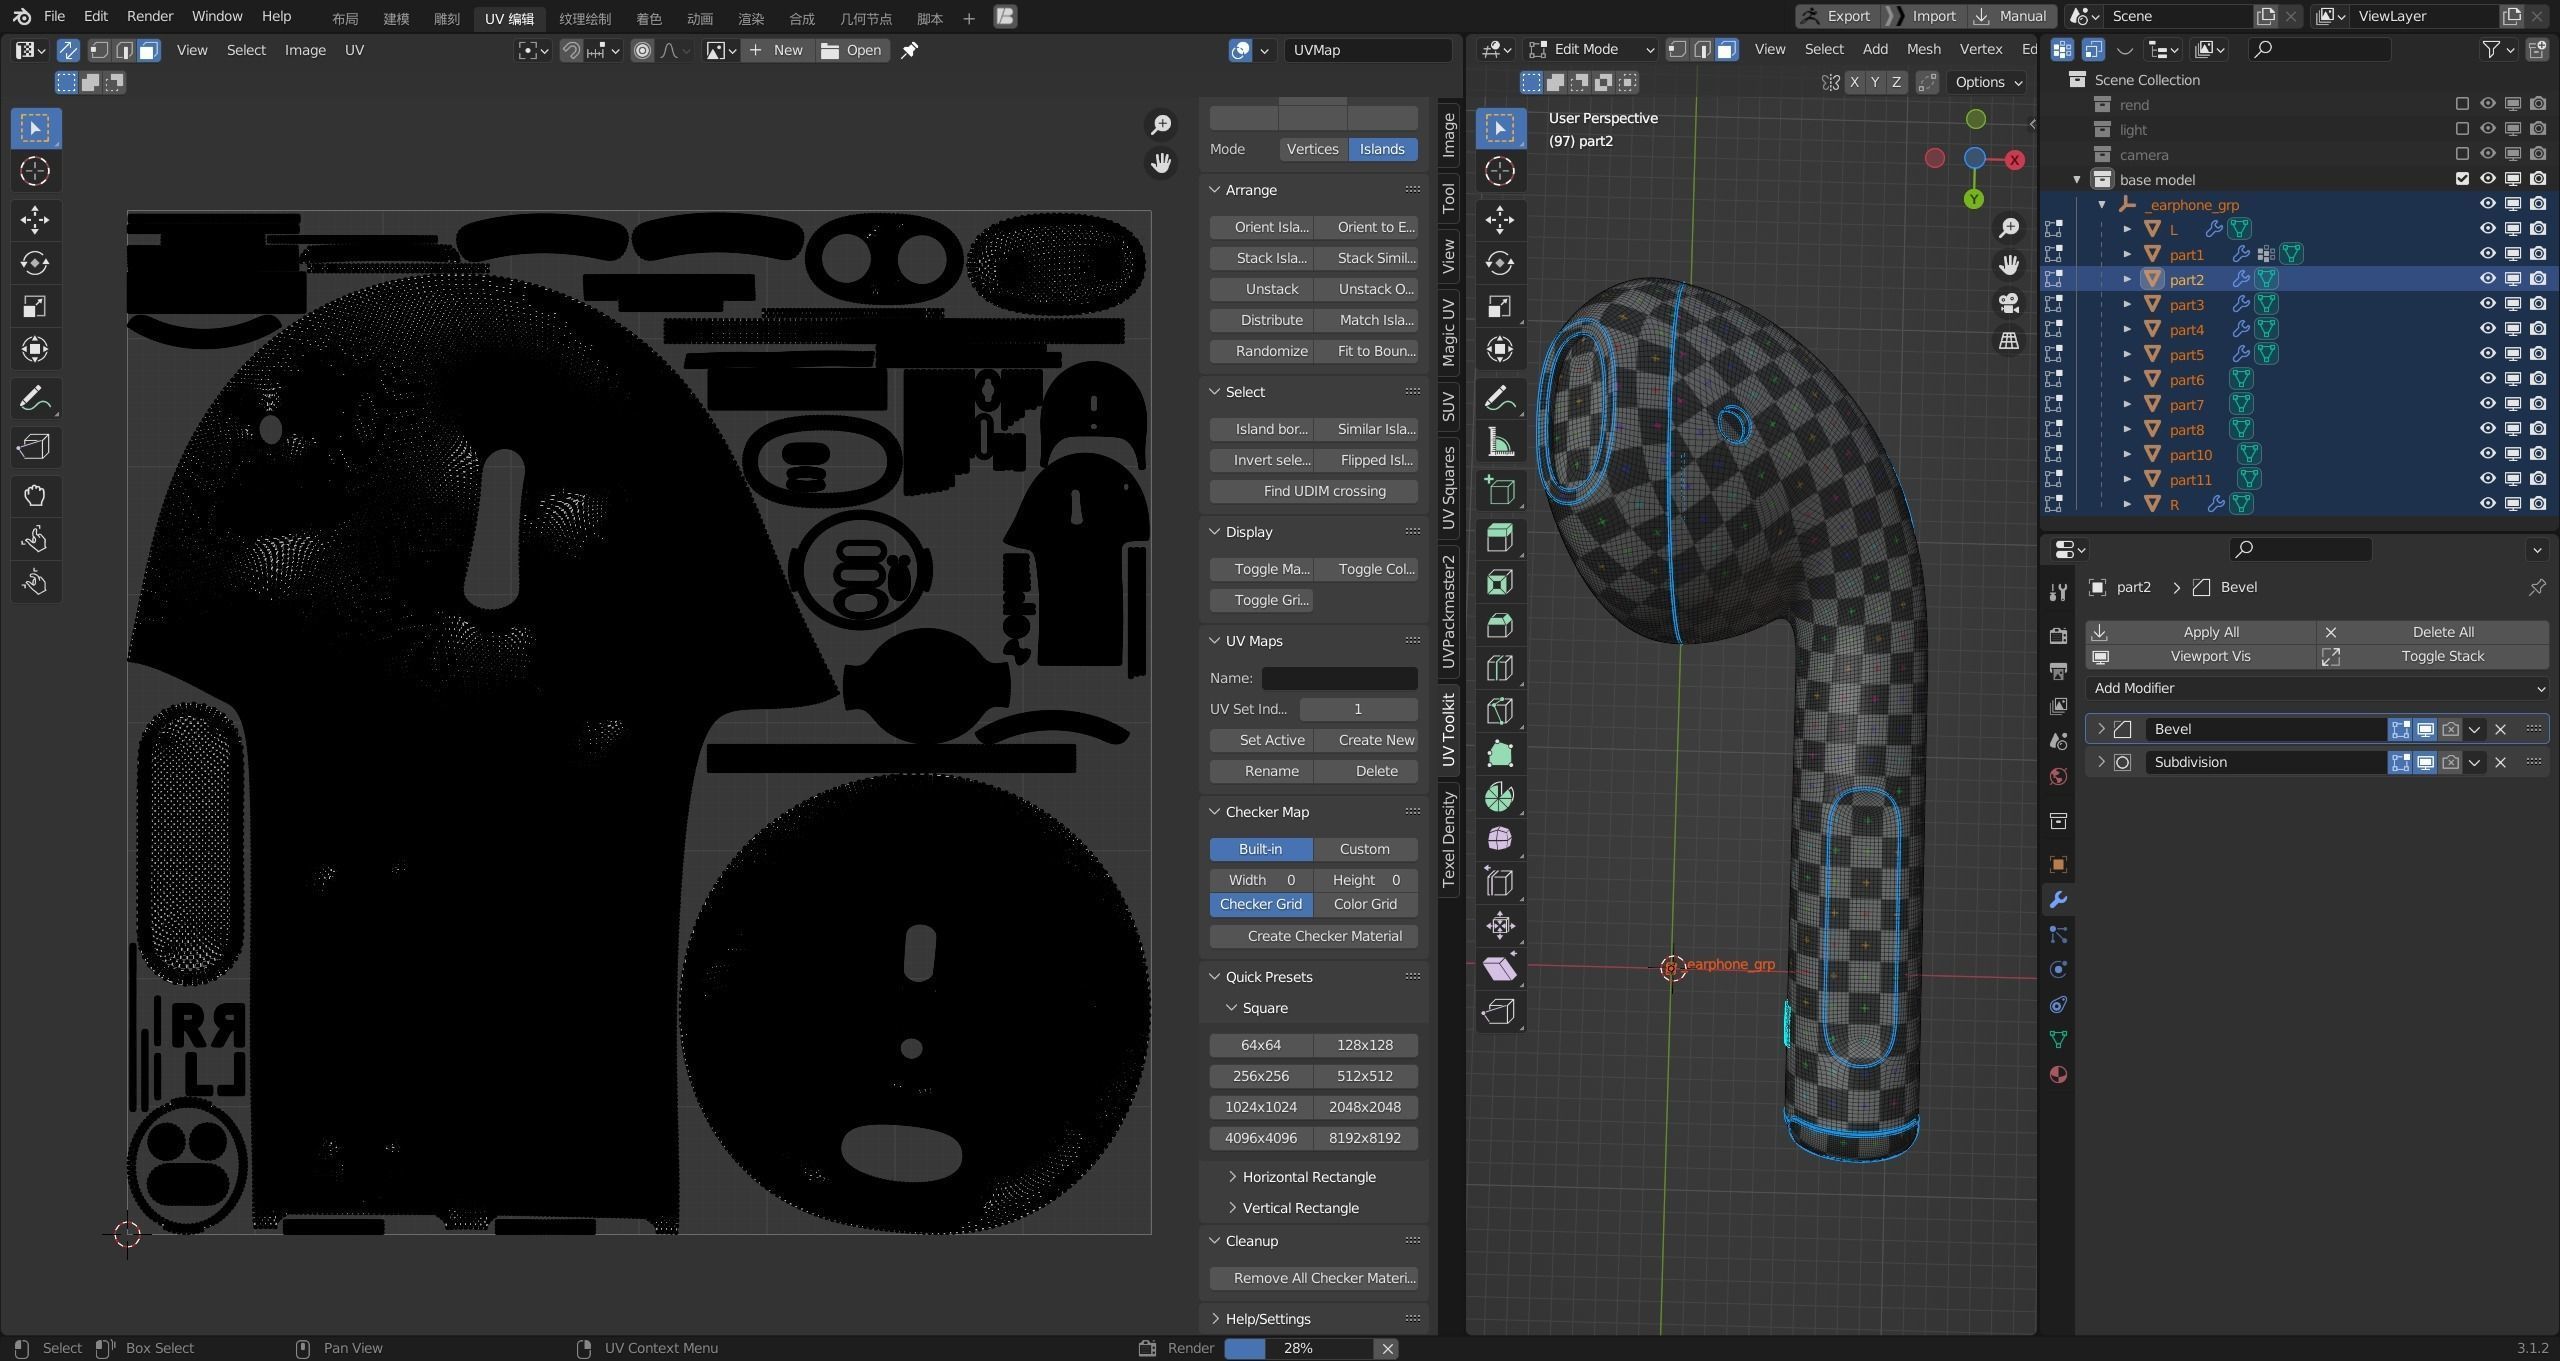
Task: Expand the part6 tree item
Action: tap(2127, 380)
